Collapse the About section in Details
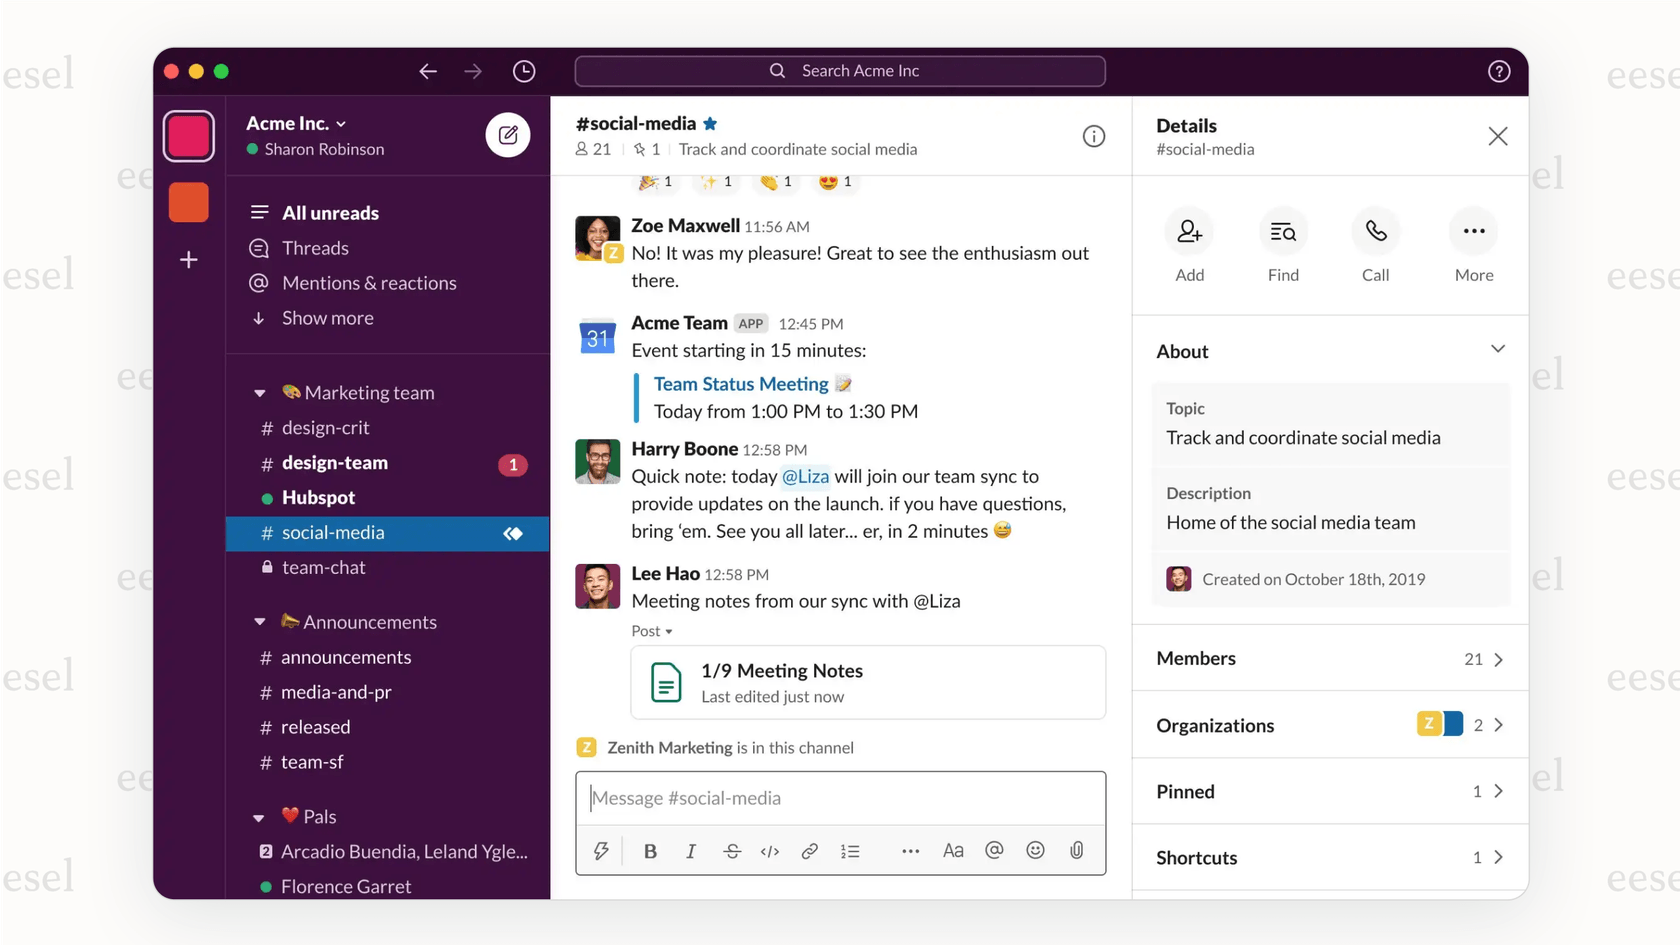Screen dimensions: 1680x945 point(1497,349)
